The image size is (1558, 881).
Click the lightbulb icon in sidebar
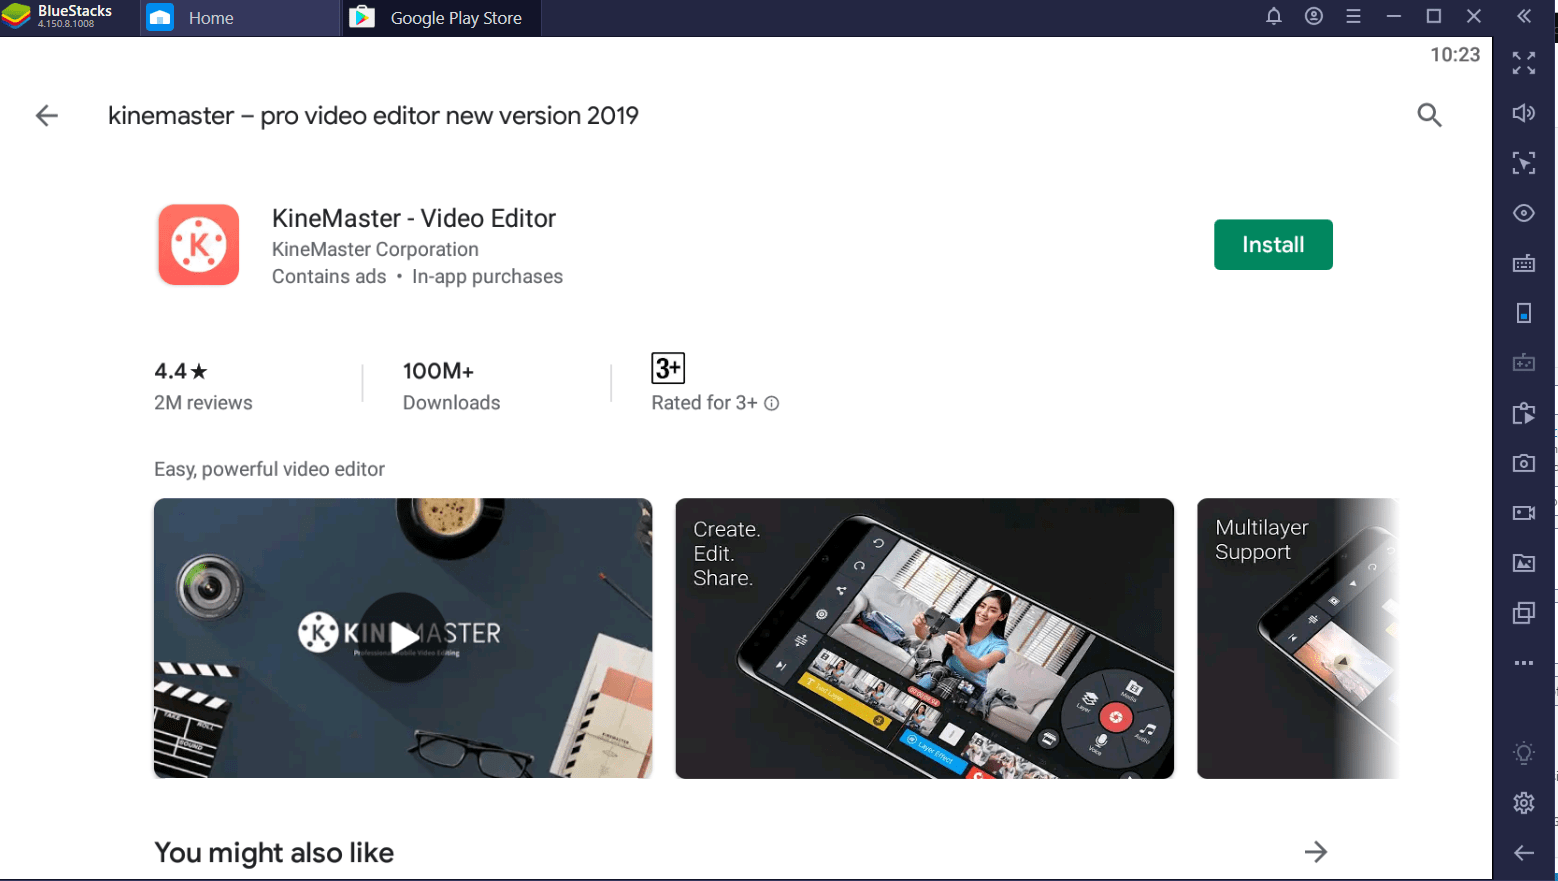click(1524, 753)
